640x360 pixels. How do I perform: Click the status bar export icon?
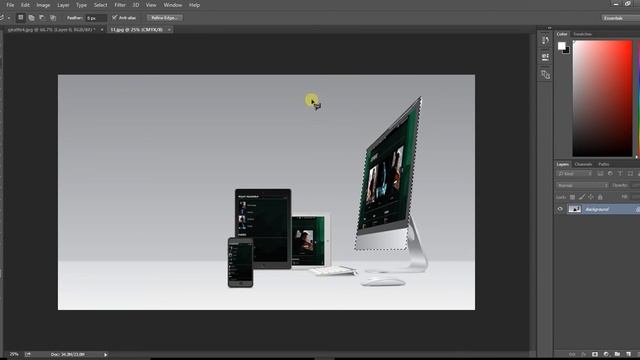28,355
